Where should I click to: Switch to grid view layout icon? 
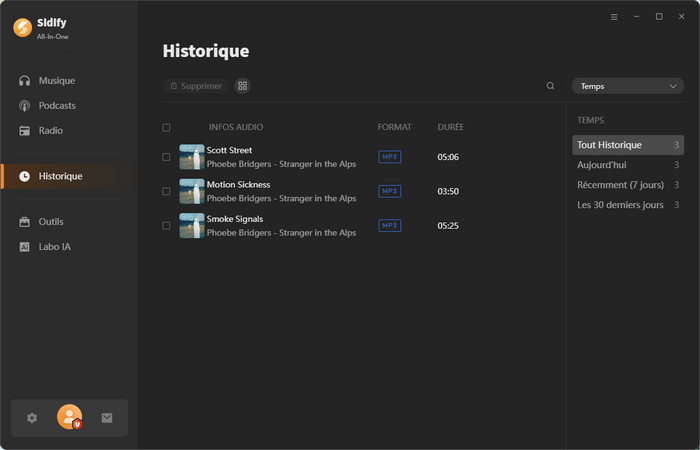[242, 86]
